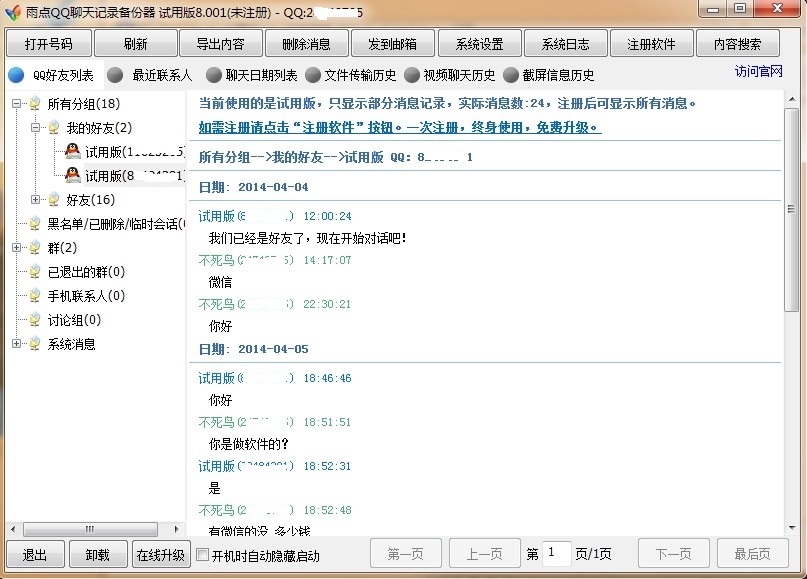
Task: Click the app logo in title bar
Action: coord(12,9)
